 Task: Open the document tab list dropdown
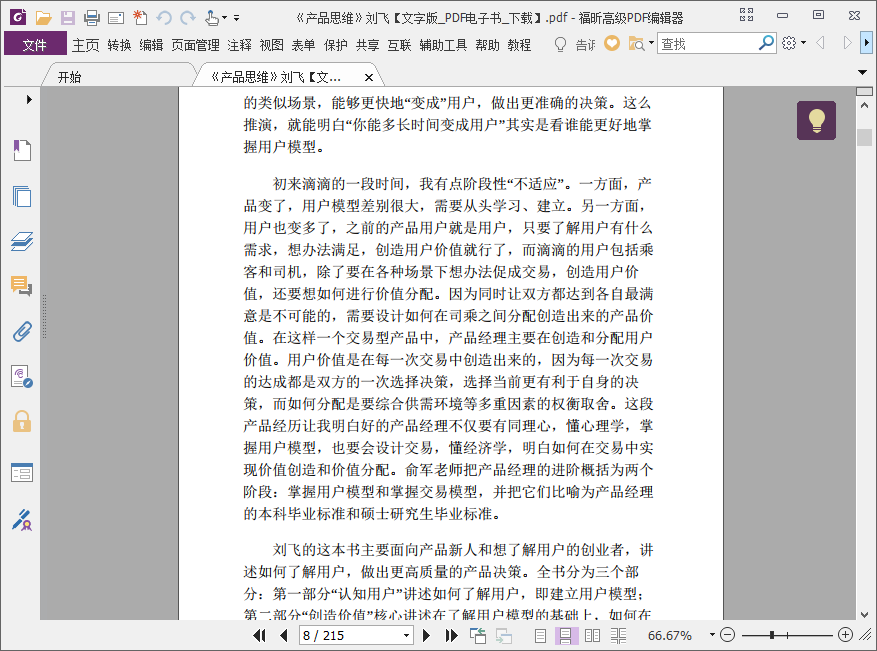click(x=862, y=72)
